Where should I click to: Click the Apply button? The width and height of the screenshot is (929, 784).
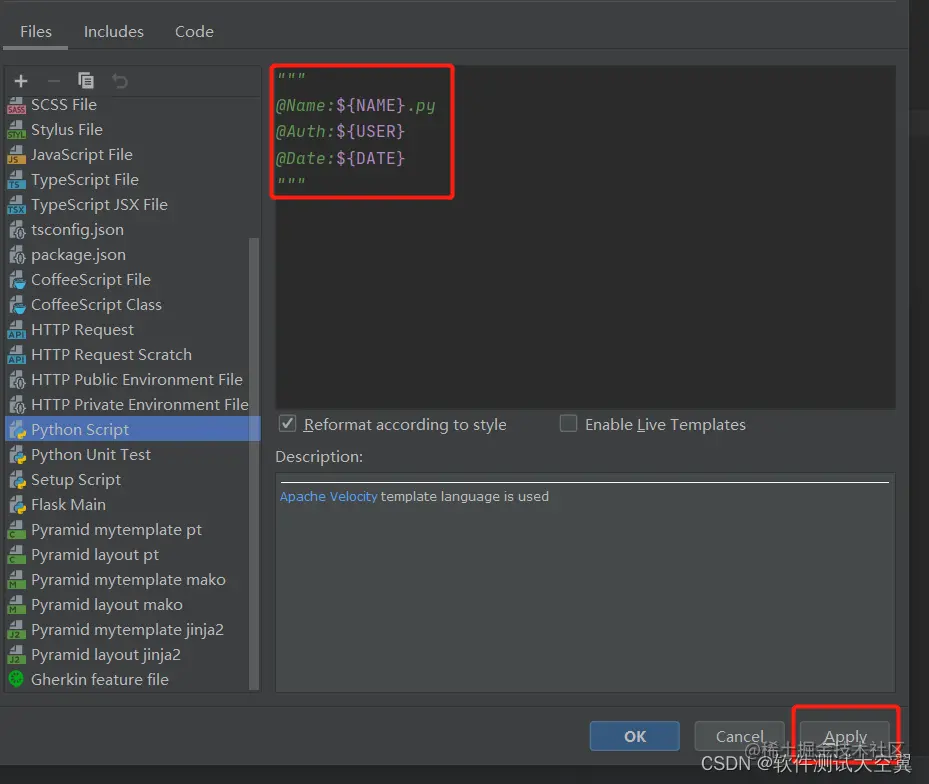click(x=845, y=736)
